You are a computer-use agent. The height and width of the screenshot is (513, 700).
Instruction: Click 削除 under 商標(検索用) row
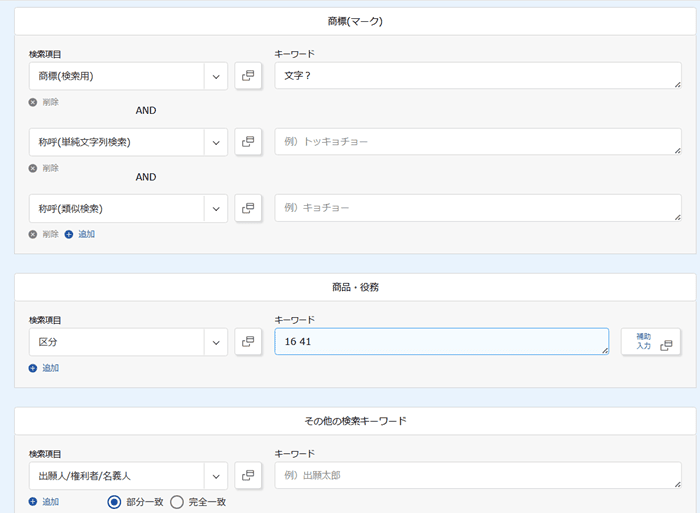[x=44, y=102]
